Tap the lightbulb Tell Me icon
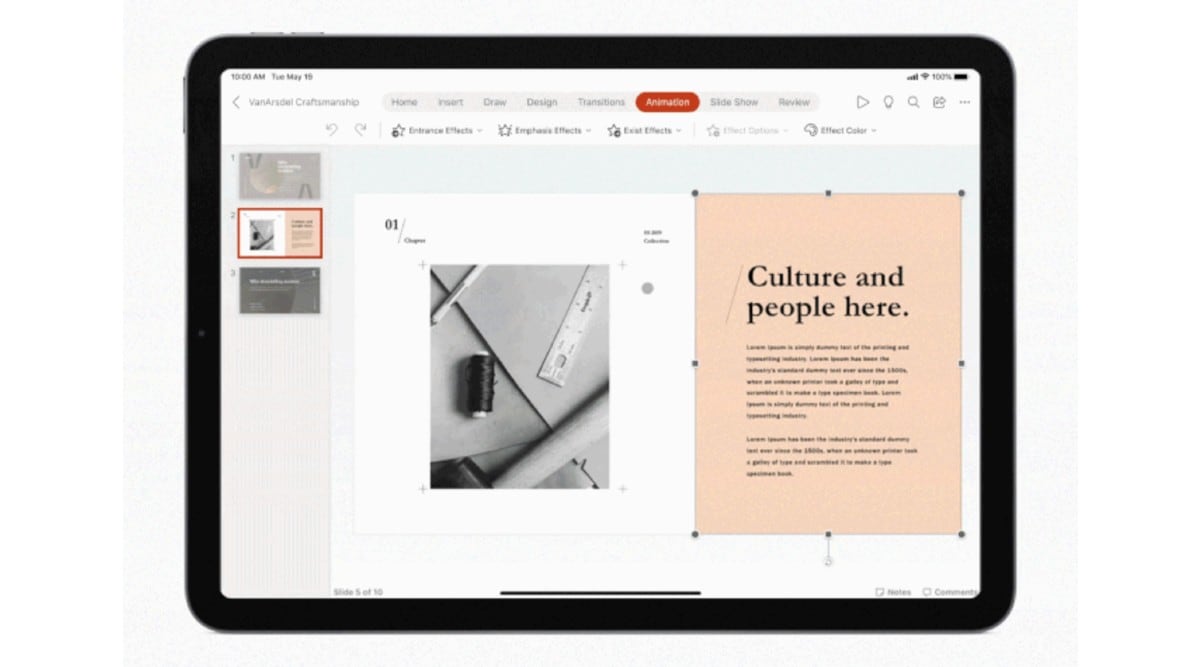The image size is (1200, 667). click(x=888, y=102)
